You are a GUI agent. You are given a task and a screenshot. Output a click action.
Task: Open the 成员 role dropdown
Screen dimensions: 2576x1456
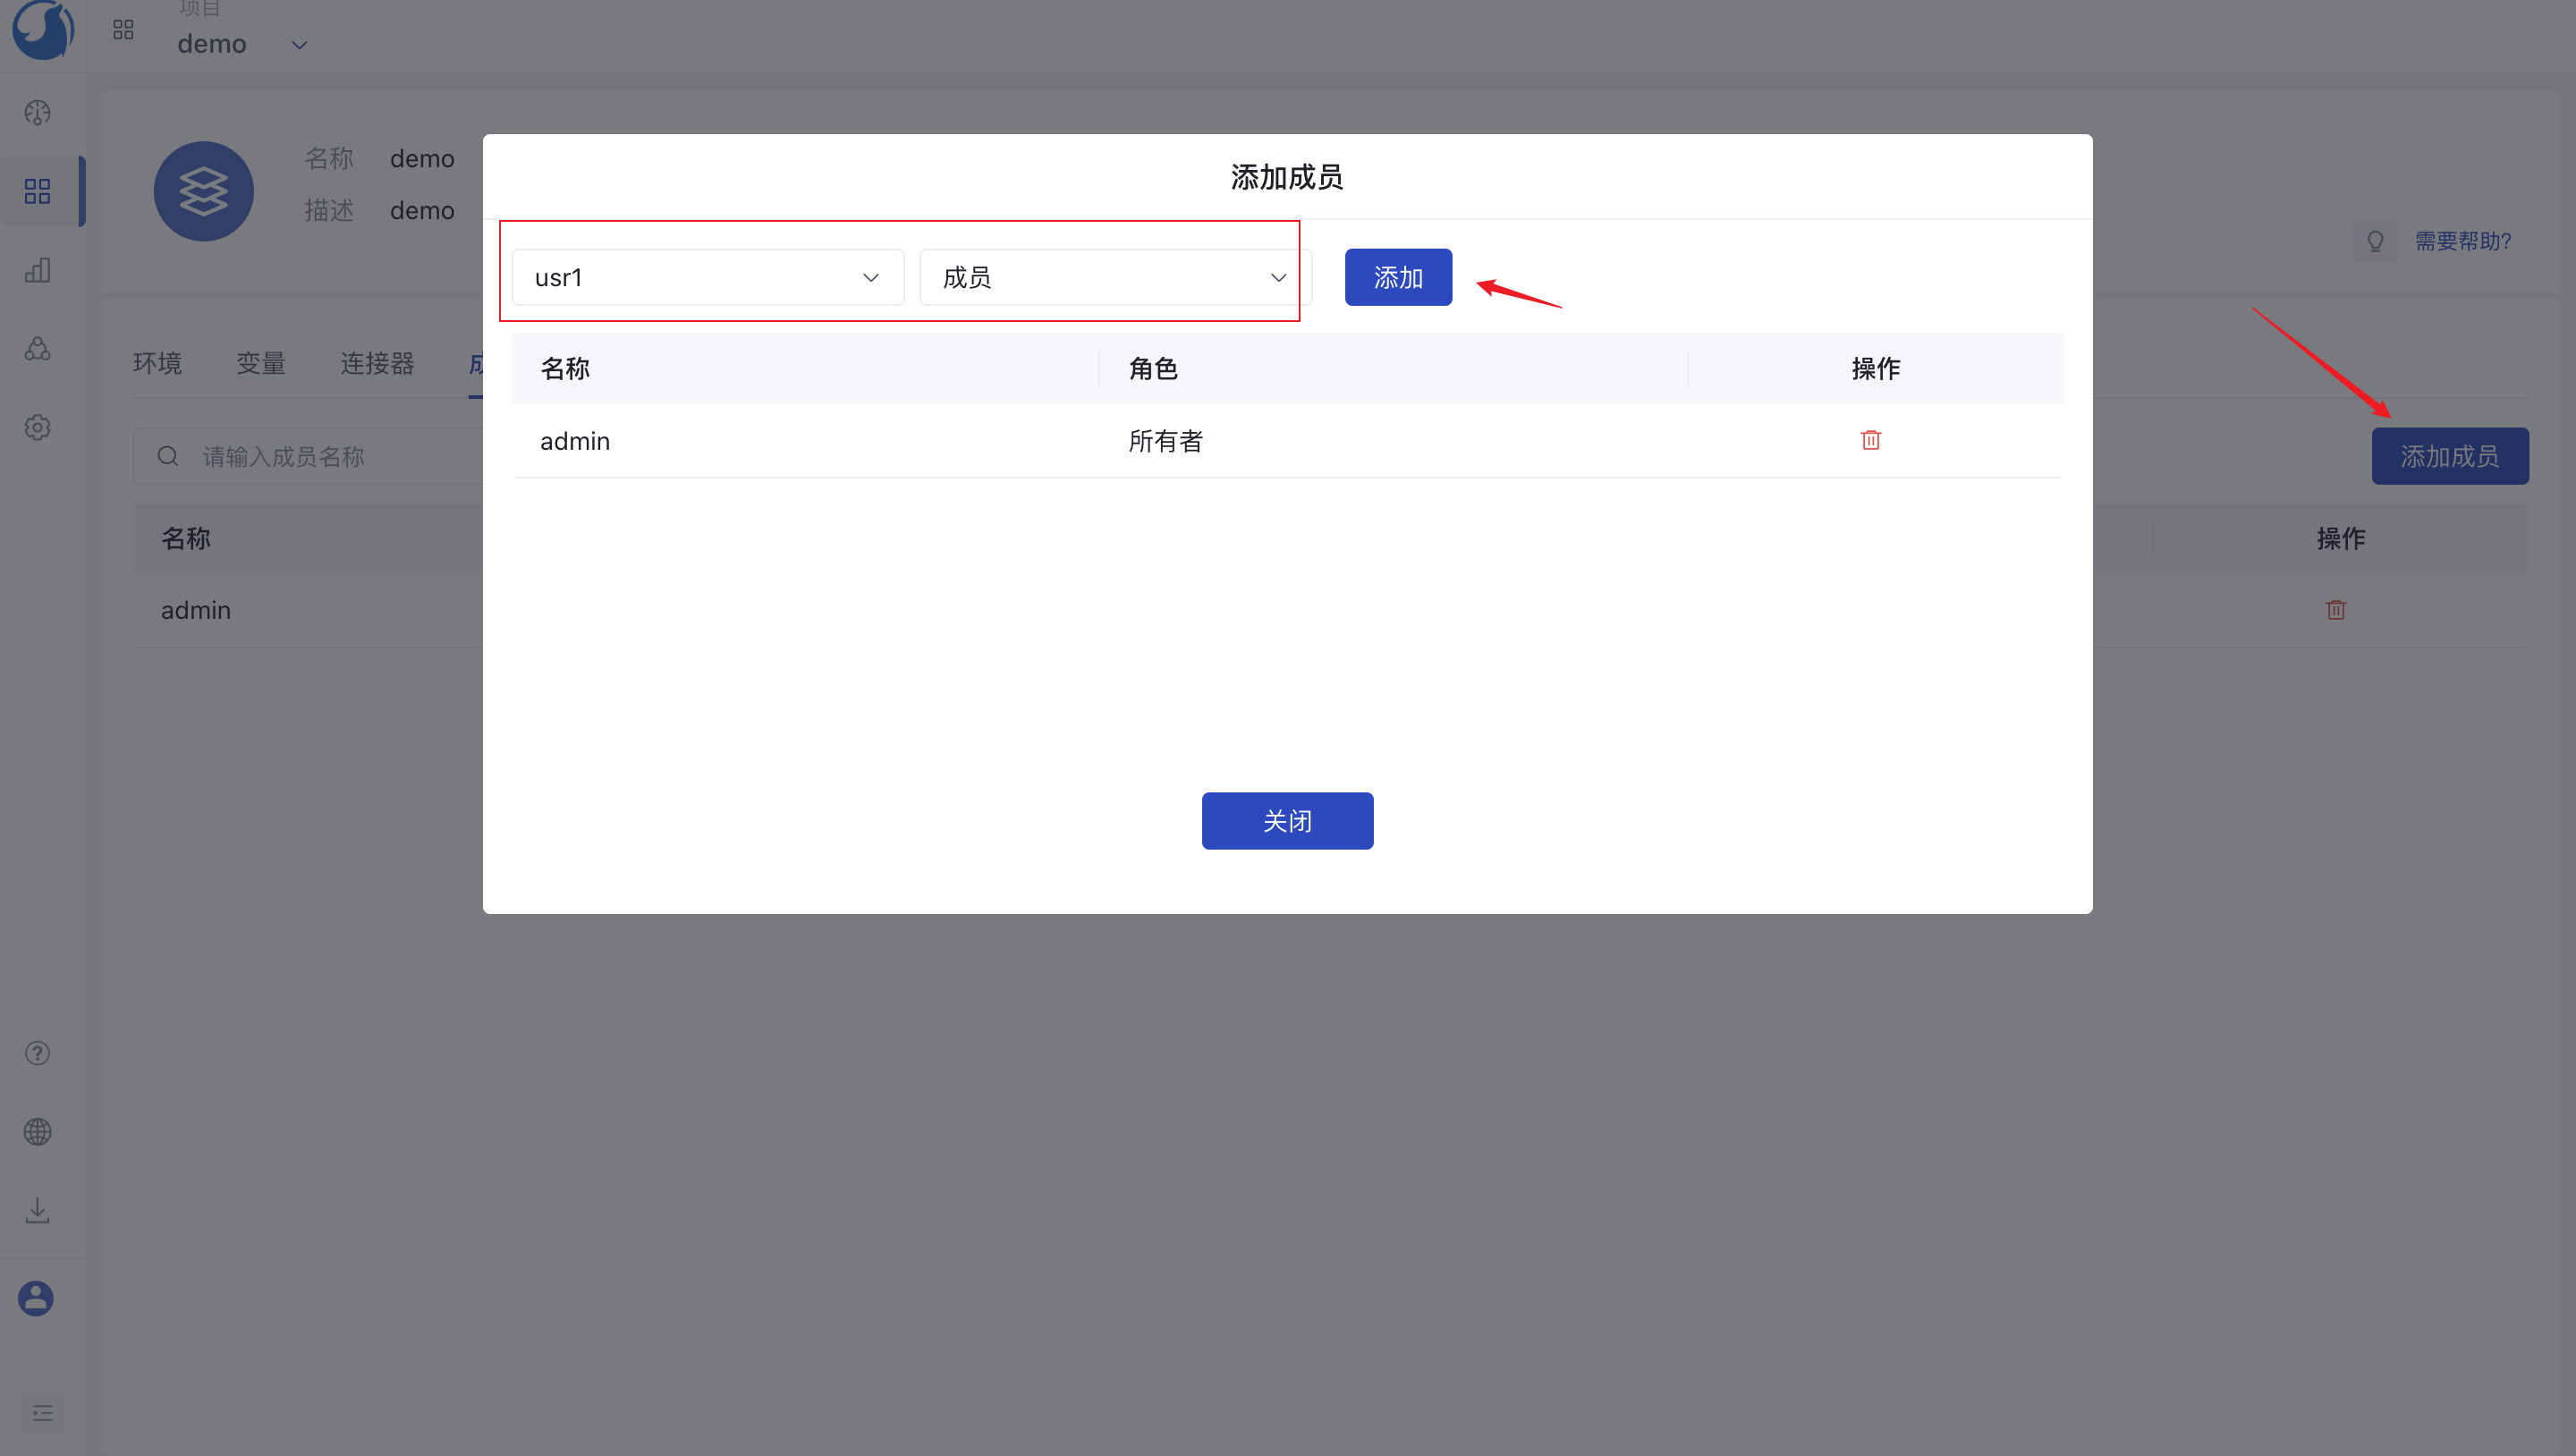pyautogui.click(x=1115, y=277)
